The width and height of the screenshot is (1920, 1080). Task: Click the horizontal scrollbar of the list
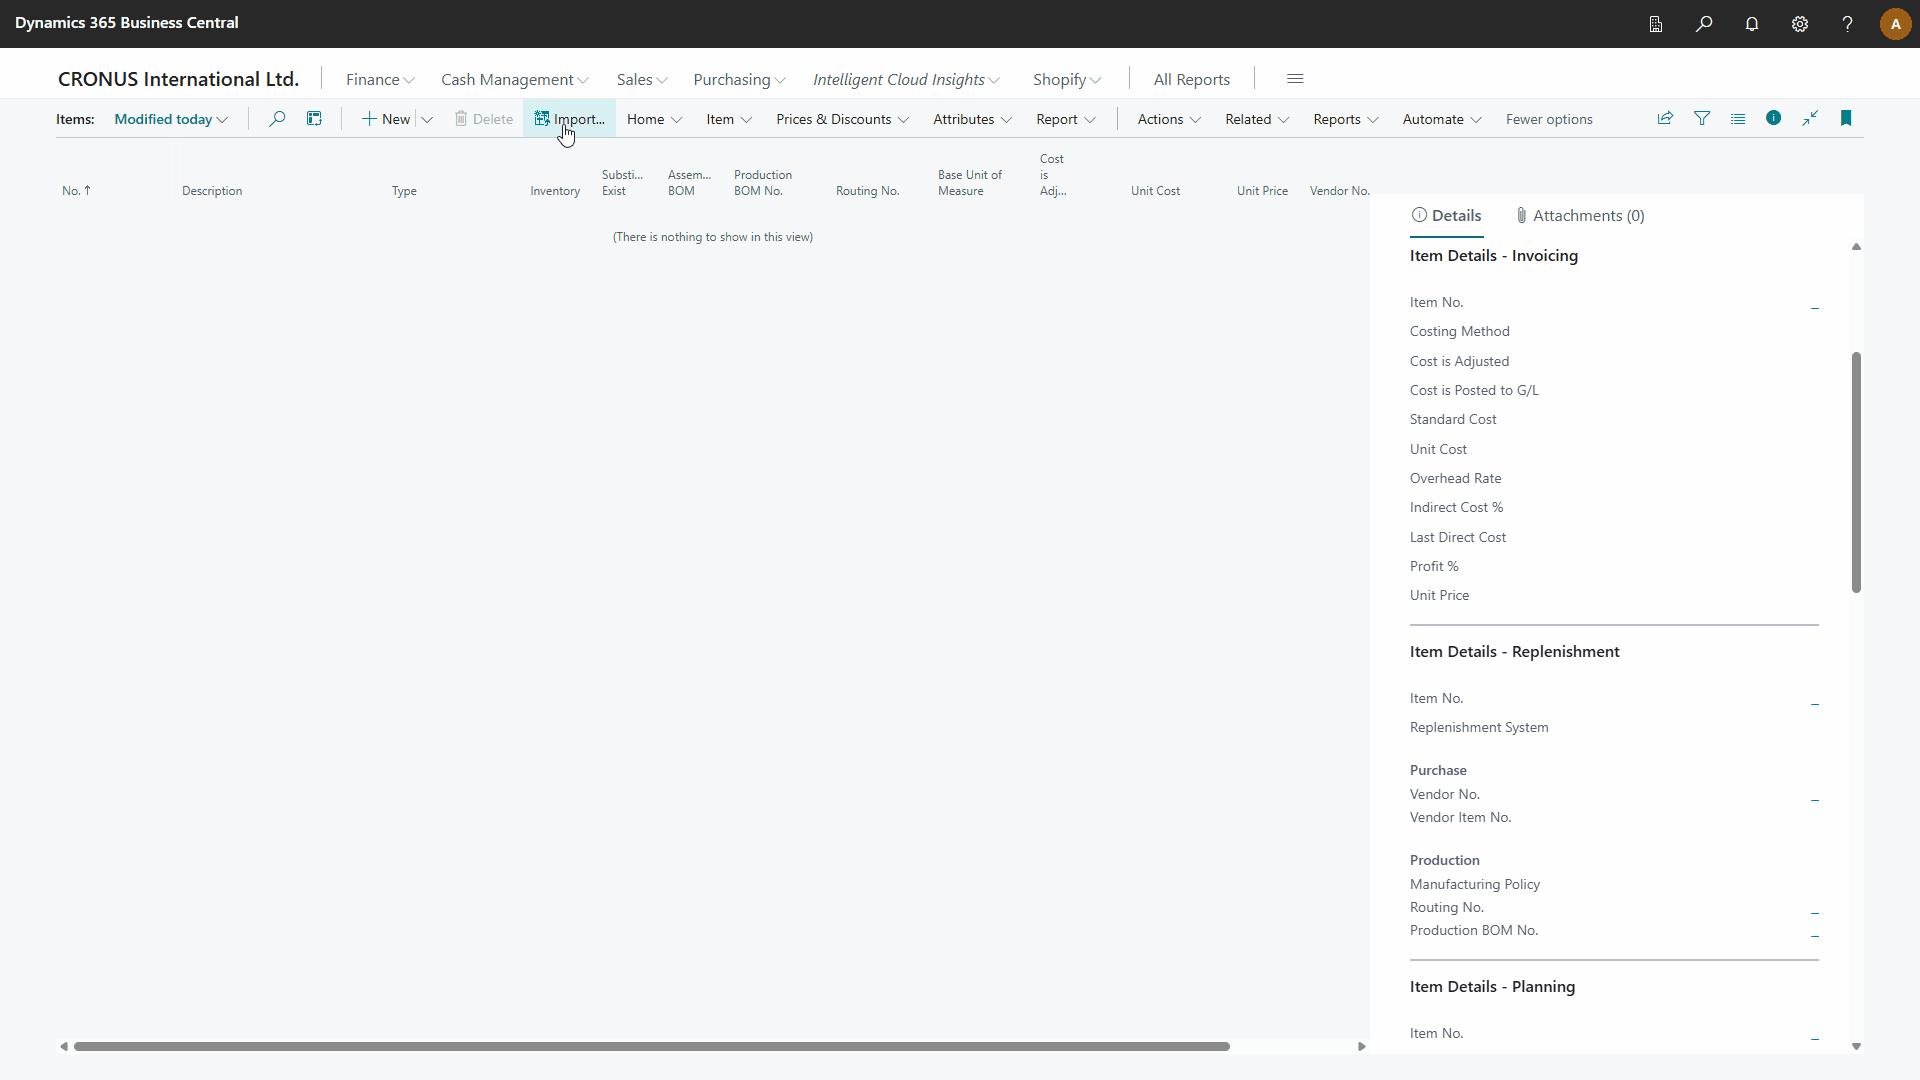click(652, 1046)
